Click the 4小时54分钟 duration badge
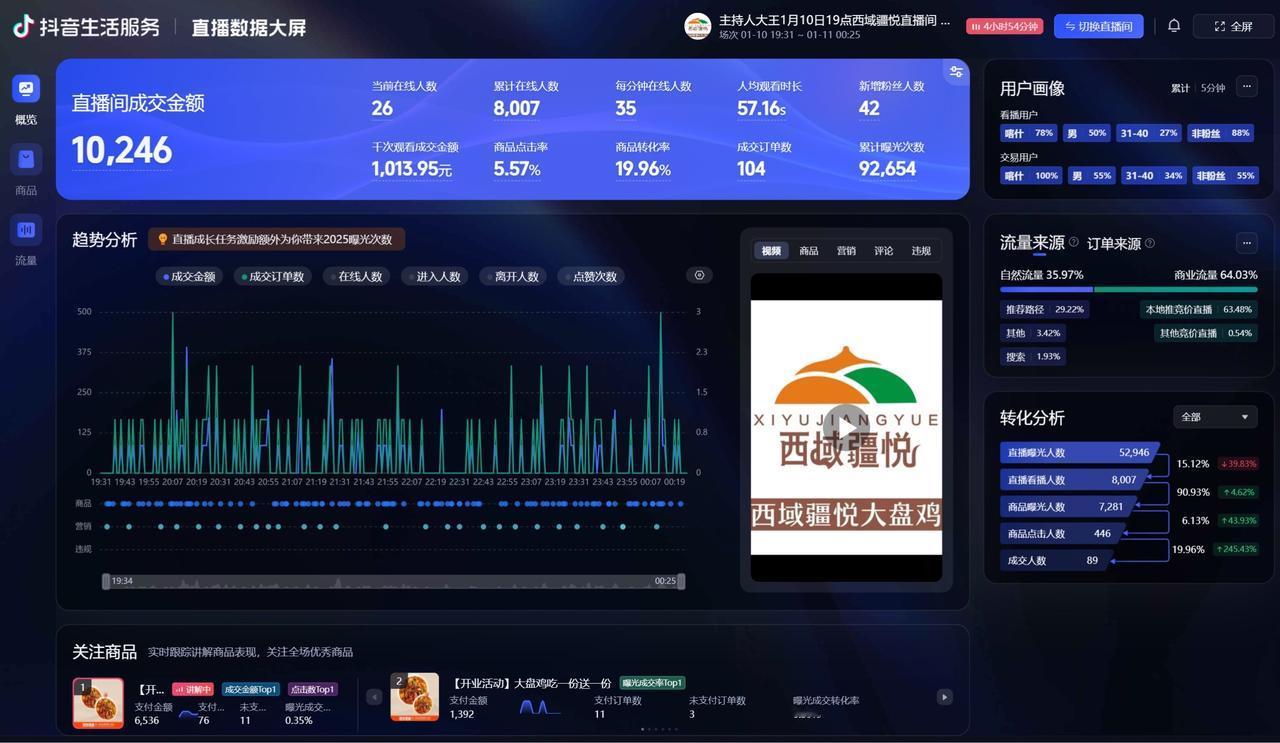 [x=1004, y=26]
